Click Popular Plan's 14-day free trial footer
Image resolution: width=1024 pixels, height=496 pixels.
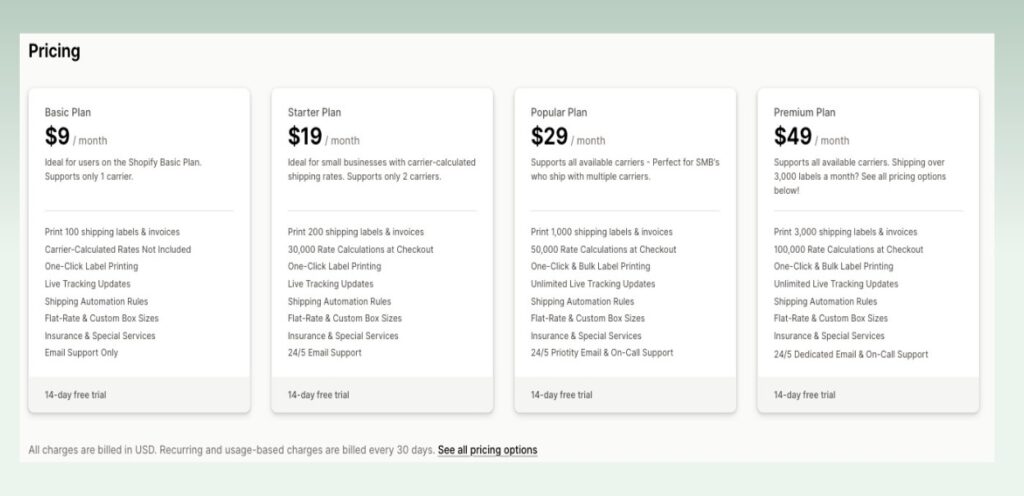(x=562, y=395)
